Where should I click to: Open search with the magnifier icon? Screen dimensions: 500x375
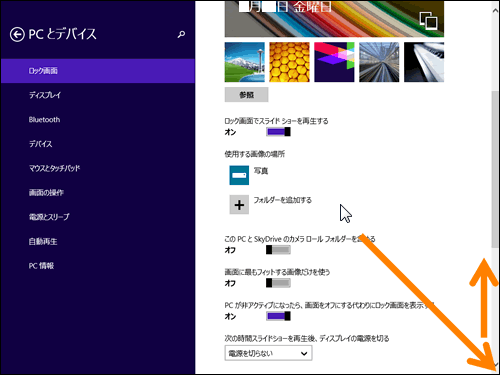(x=181, y=34)
